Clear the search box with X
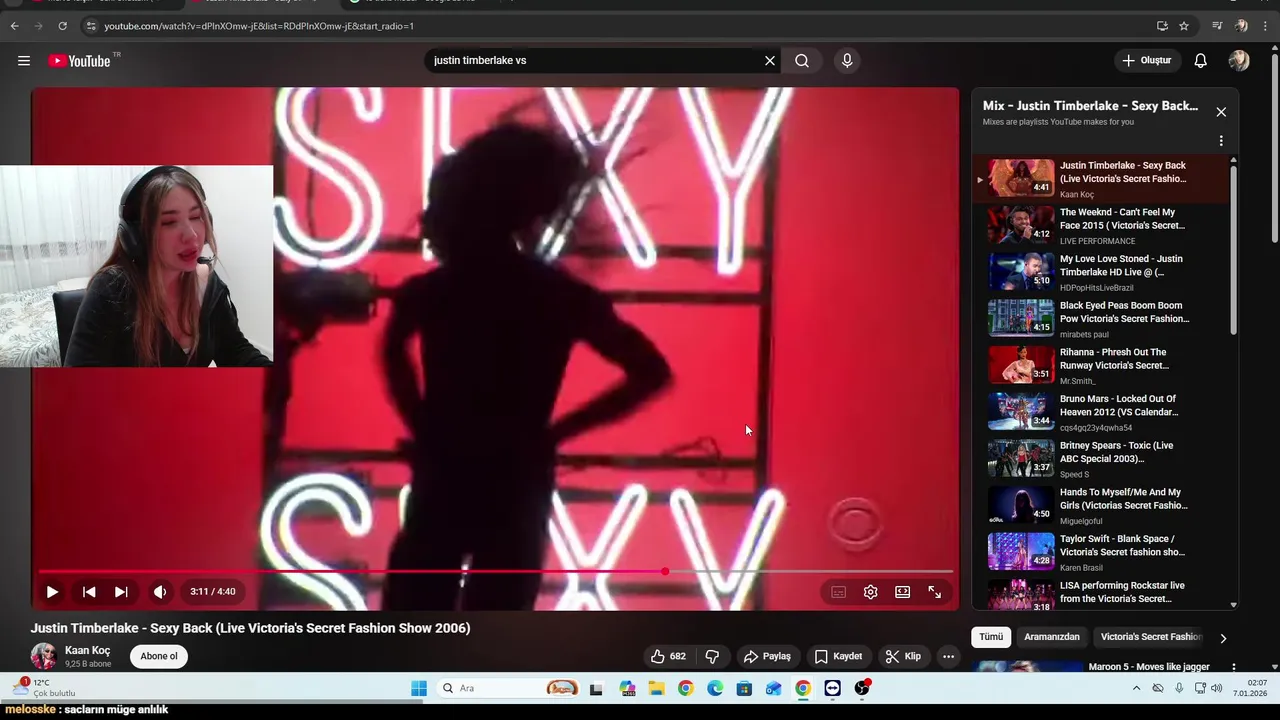 pos(770,61)
